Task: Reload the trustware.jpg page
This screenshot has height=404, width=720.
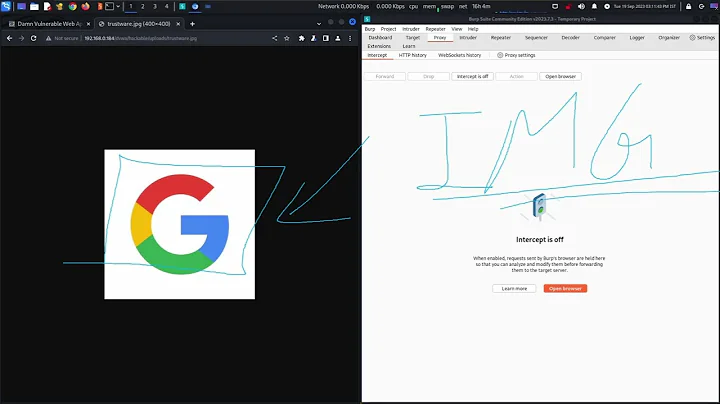Action: point(34,39)
